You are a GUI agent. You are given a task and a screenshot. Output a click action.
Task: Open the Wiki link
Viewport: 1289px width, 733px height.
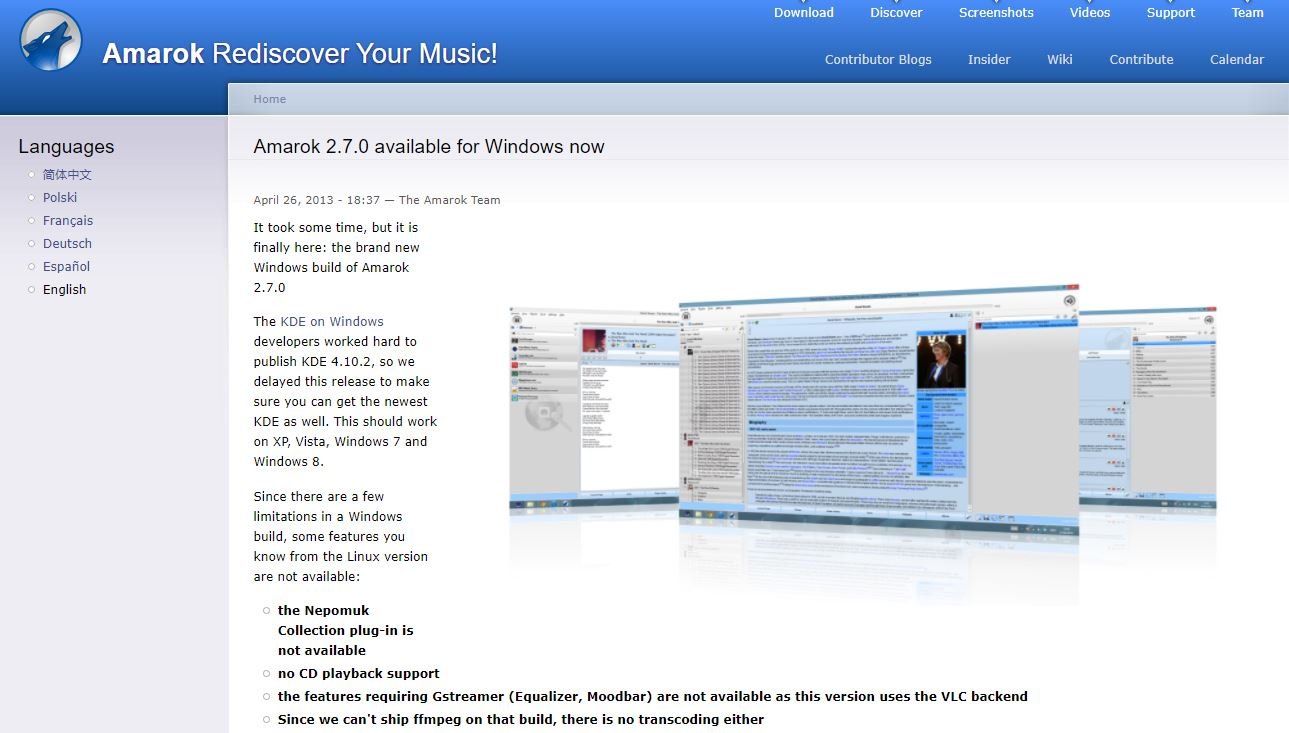tap(1060, 59)
